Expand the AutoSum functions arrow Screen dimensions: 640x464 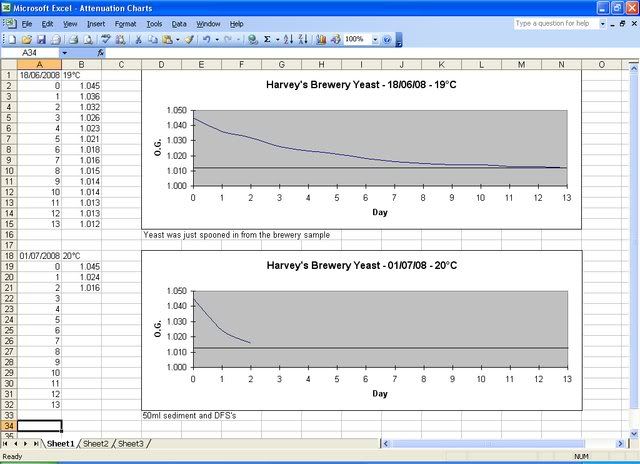[278, 40]
